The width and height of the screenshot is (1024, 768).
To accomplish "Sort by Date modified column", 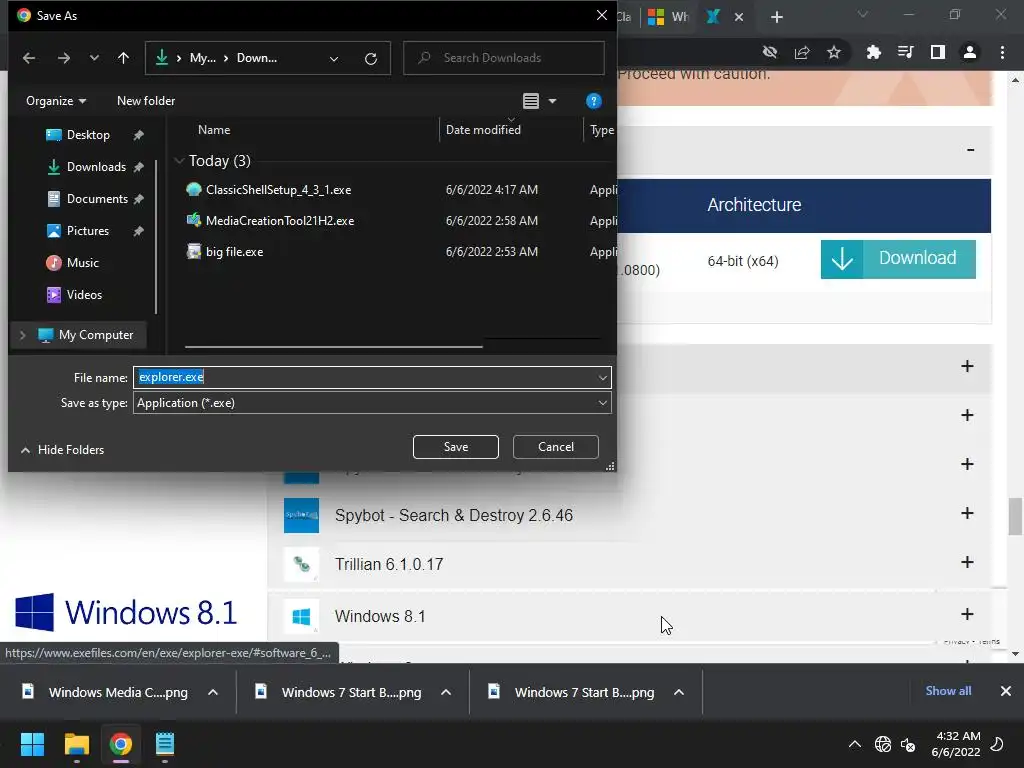I will tap(483, 130).
